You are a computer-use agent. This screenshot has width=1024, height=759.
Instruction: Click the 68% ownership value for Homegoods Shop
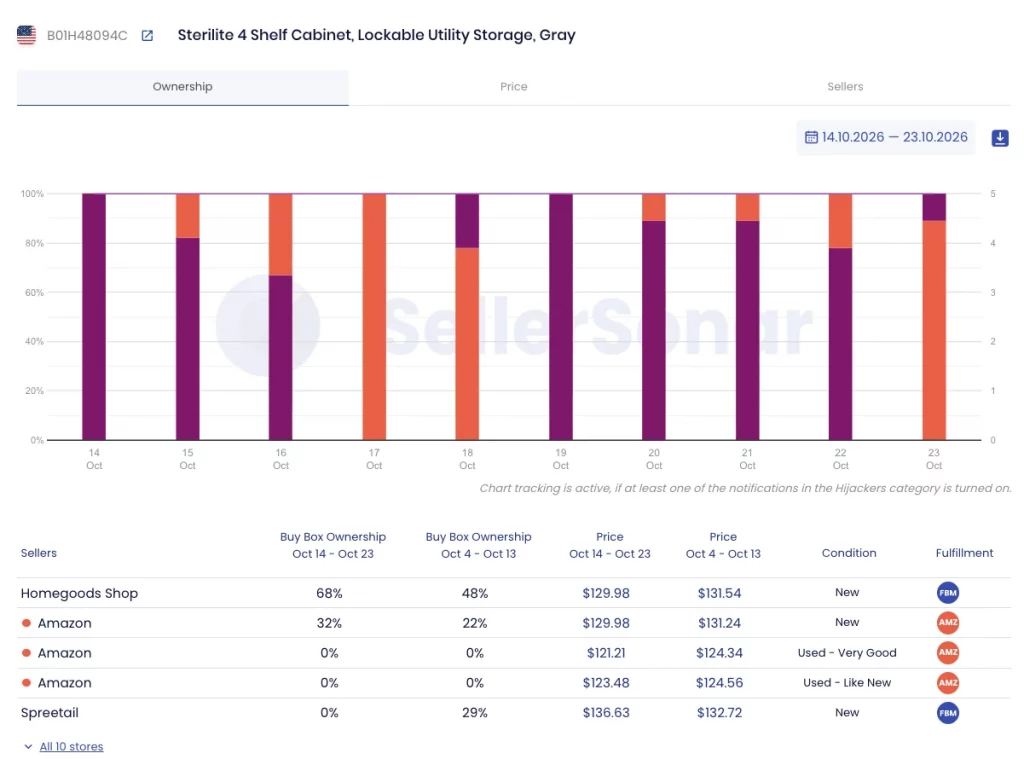coord(329,593)
